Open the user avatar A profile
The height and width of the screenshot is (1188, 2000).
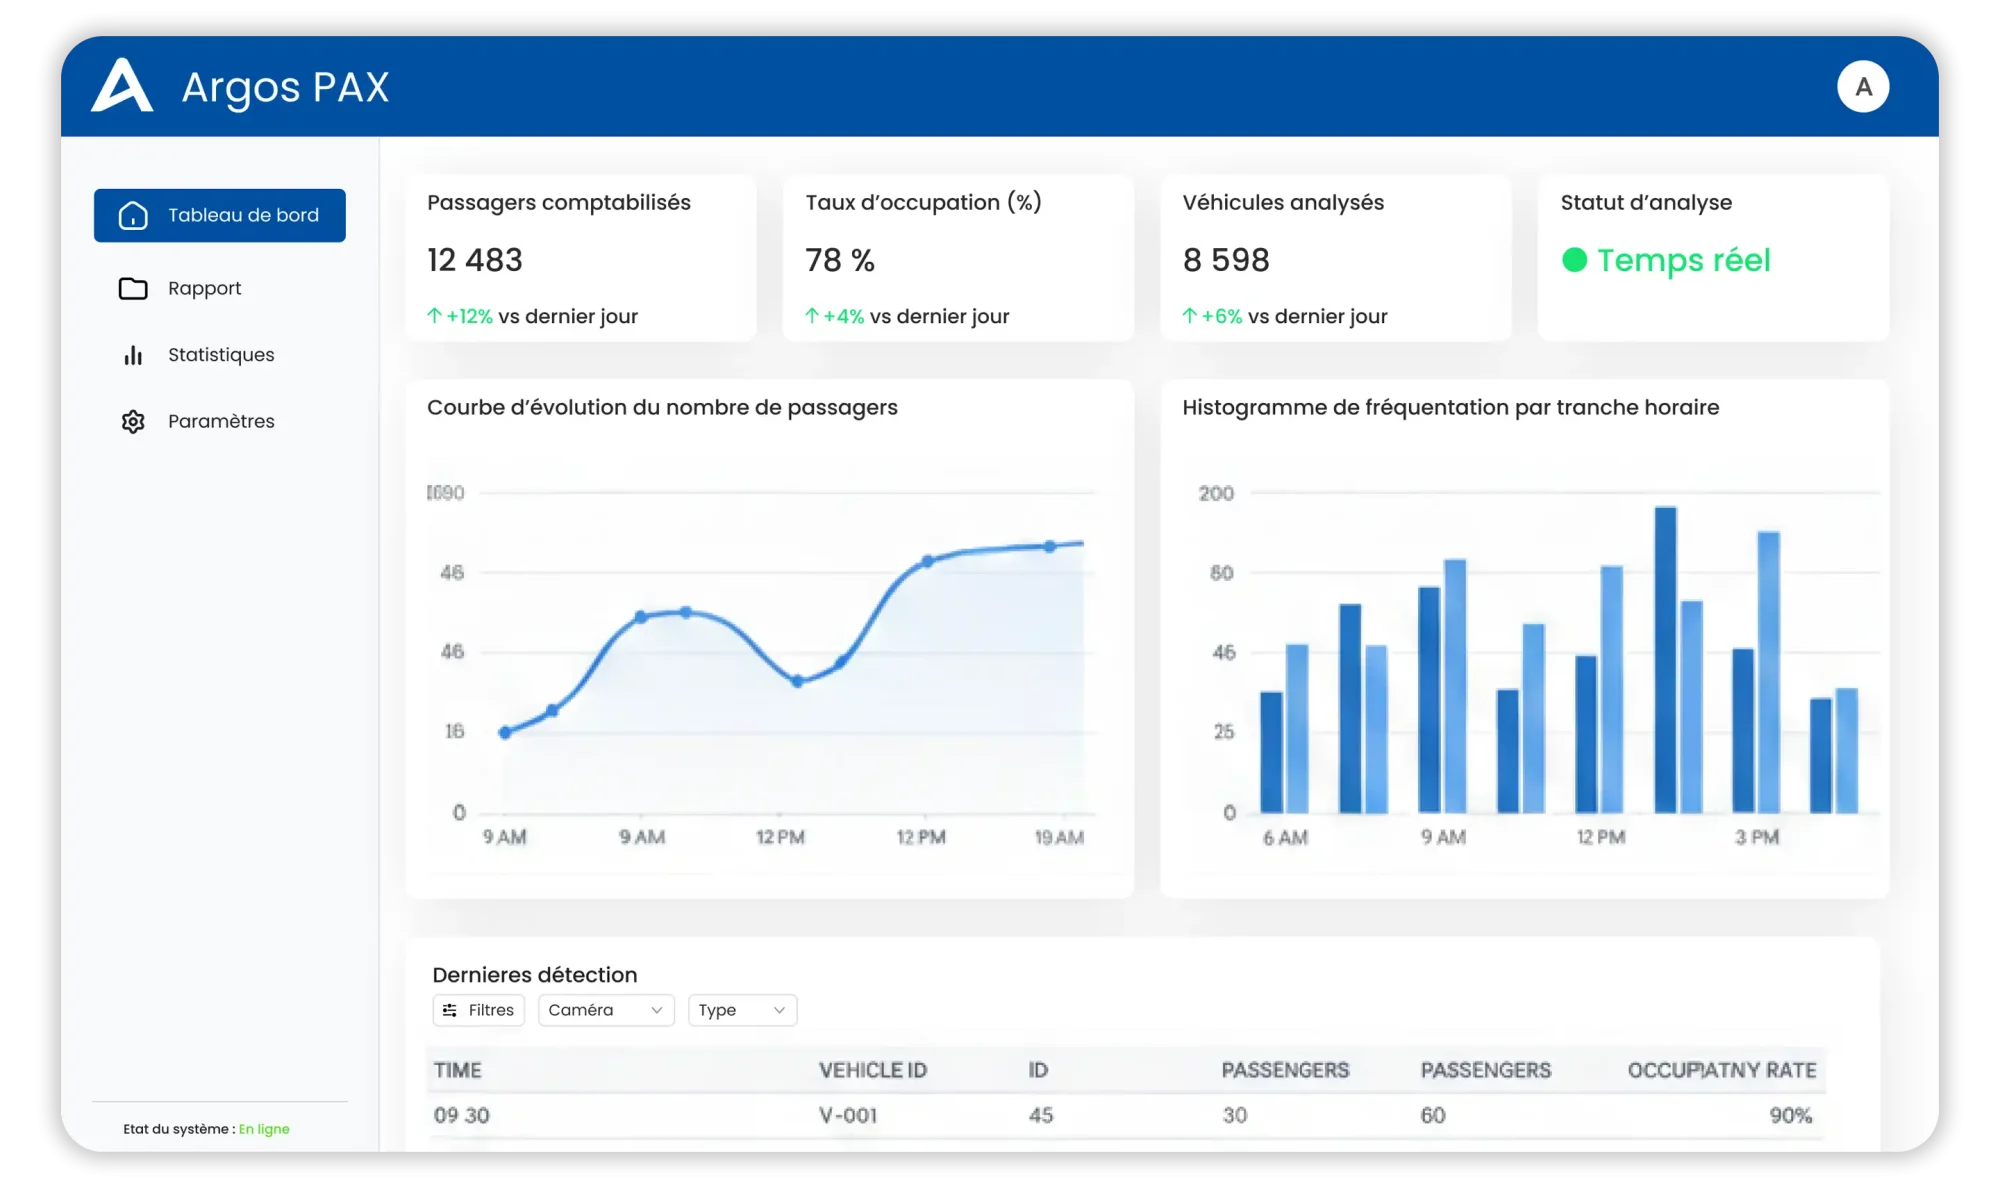point(1862,87)
